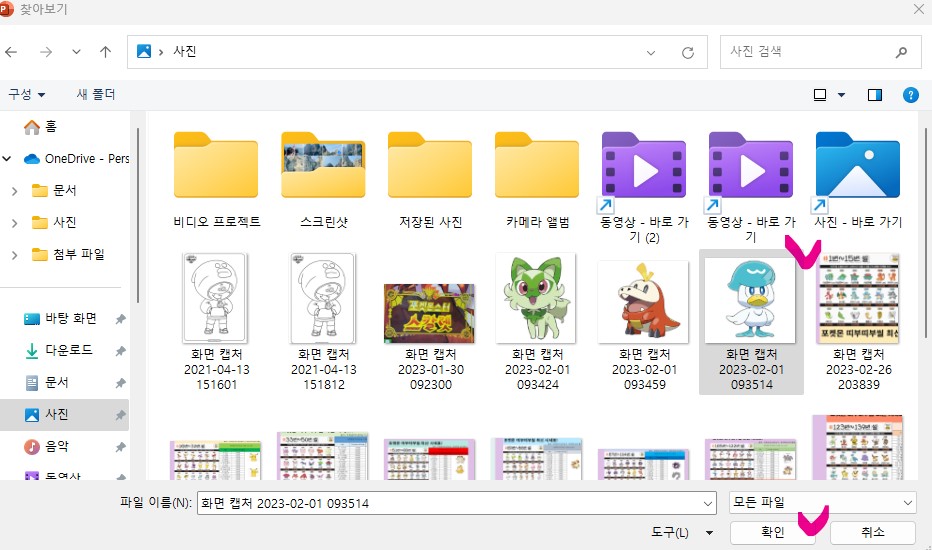Expand the OneDrive 문서 folder
Viewport: 932px width, 550px height.
point(15,191)
